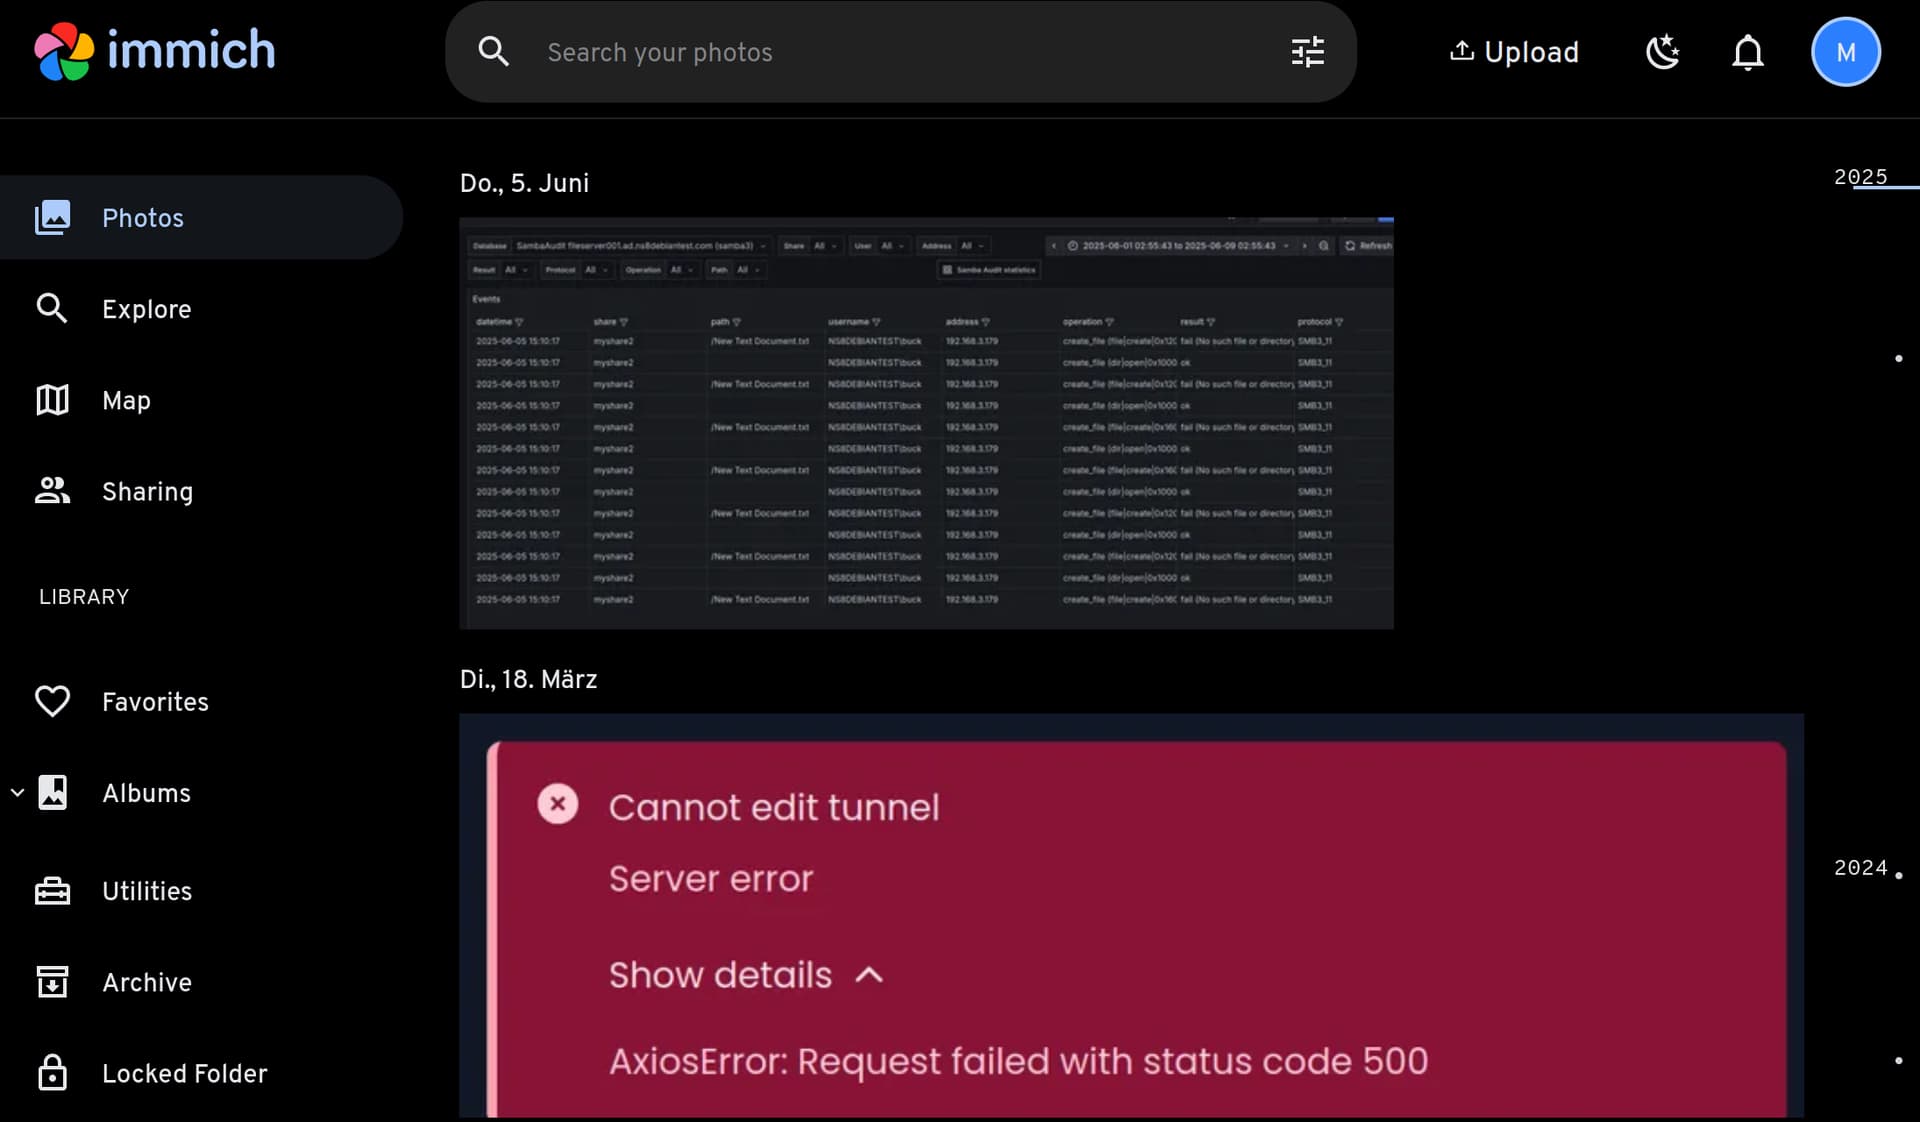Click the Upload button
This screenshot has width=1920, height=1122.
1514,52
